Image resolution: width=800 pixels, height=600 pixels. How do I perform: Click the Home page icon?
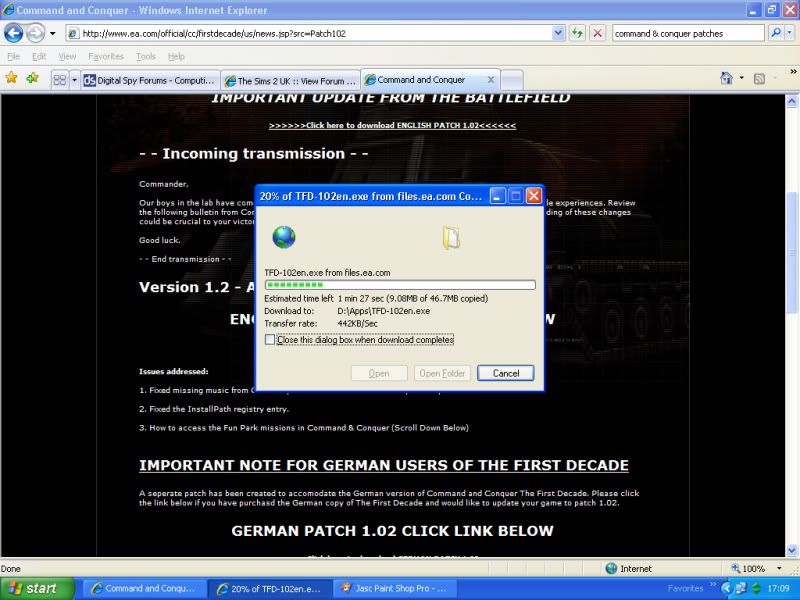click(727, 79)
